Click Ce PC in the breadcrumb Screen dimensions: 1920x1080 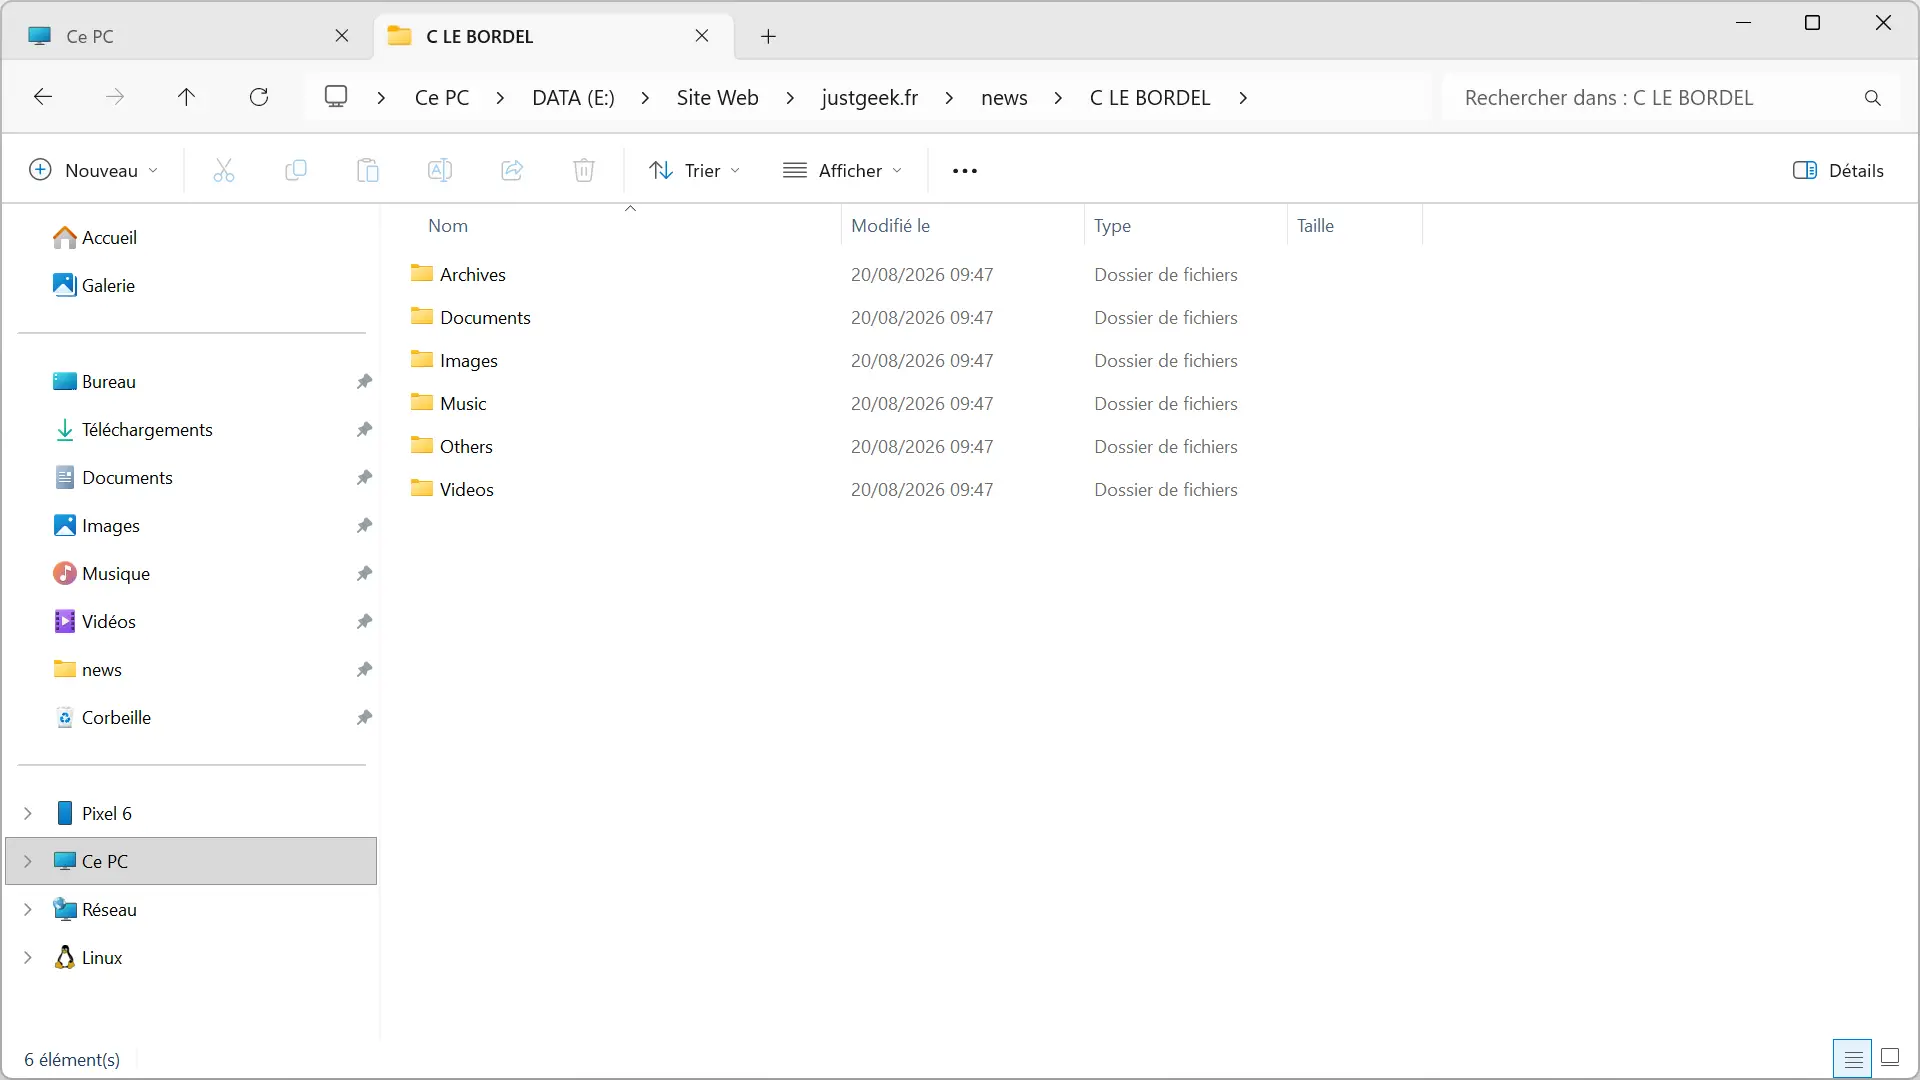[442, 98]
